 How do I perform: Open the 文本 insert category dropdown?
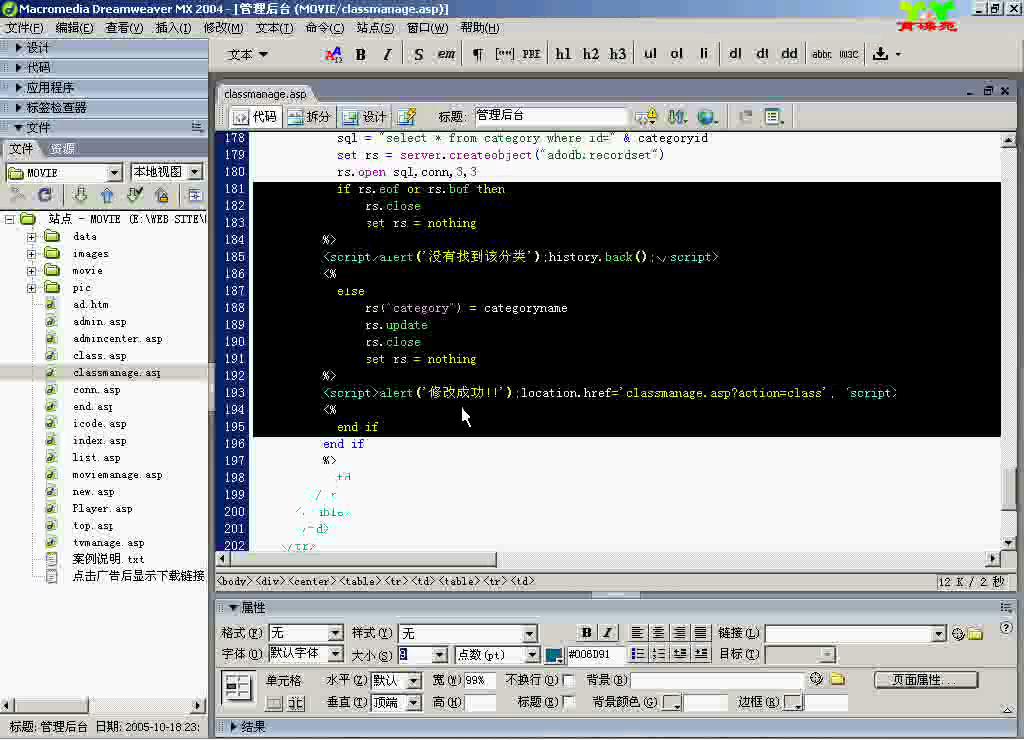[x=248, y=55]
